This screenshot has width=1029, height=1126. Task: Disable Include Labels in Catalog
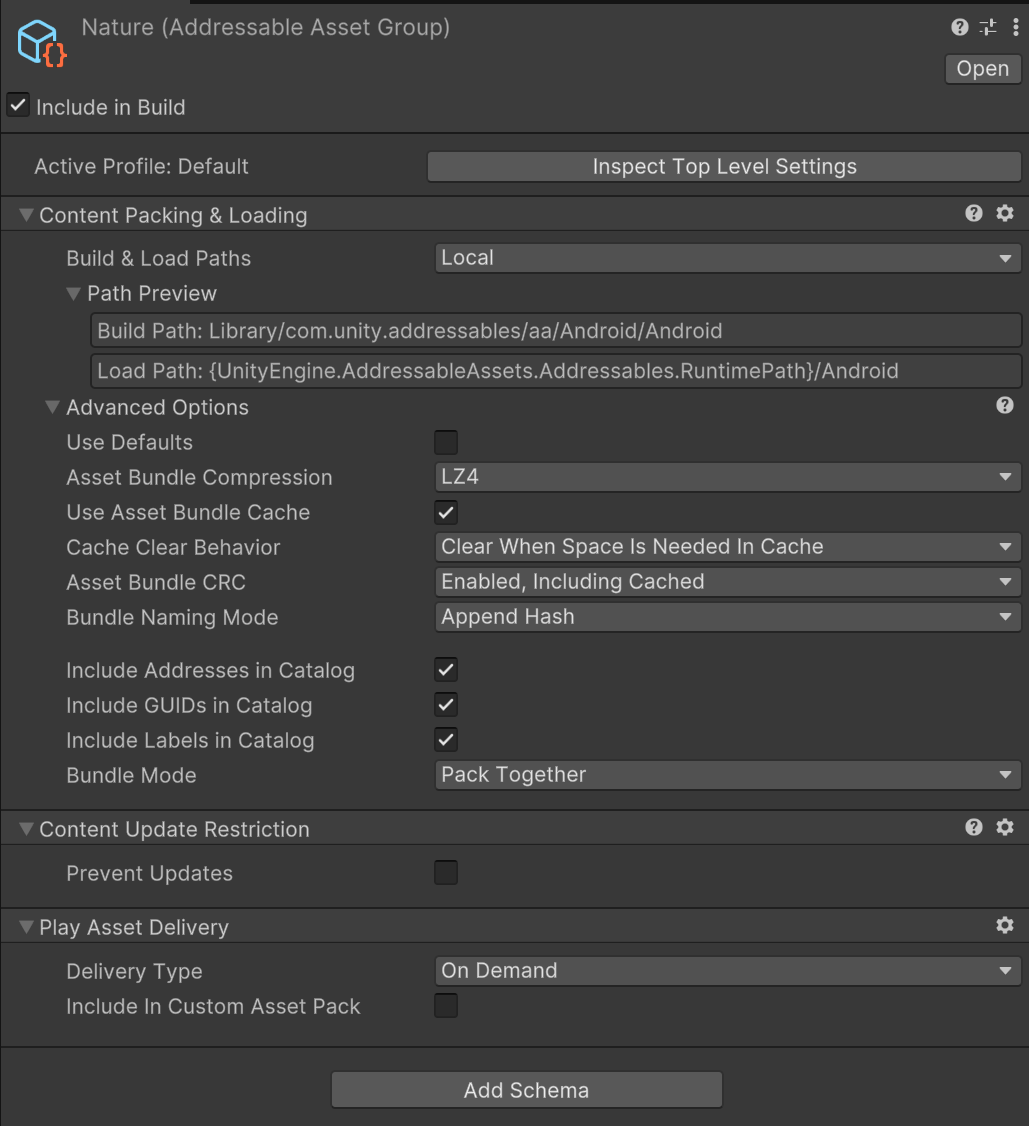tap(445, 740)
